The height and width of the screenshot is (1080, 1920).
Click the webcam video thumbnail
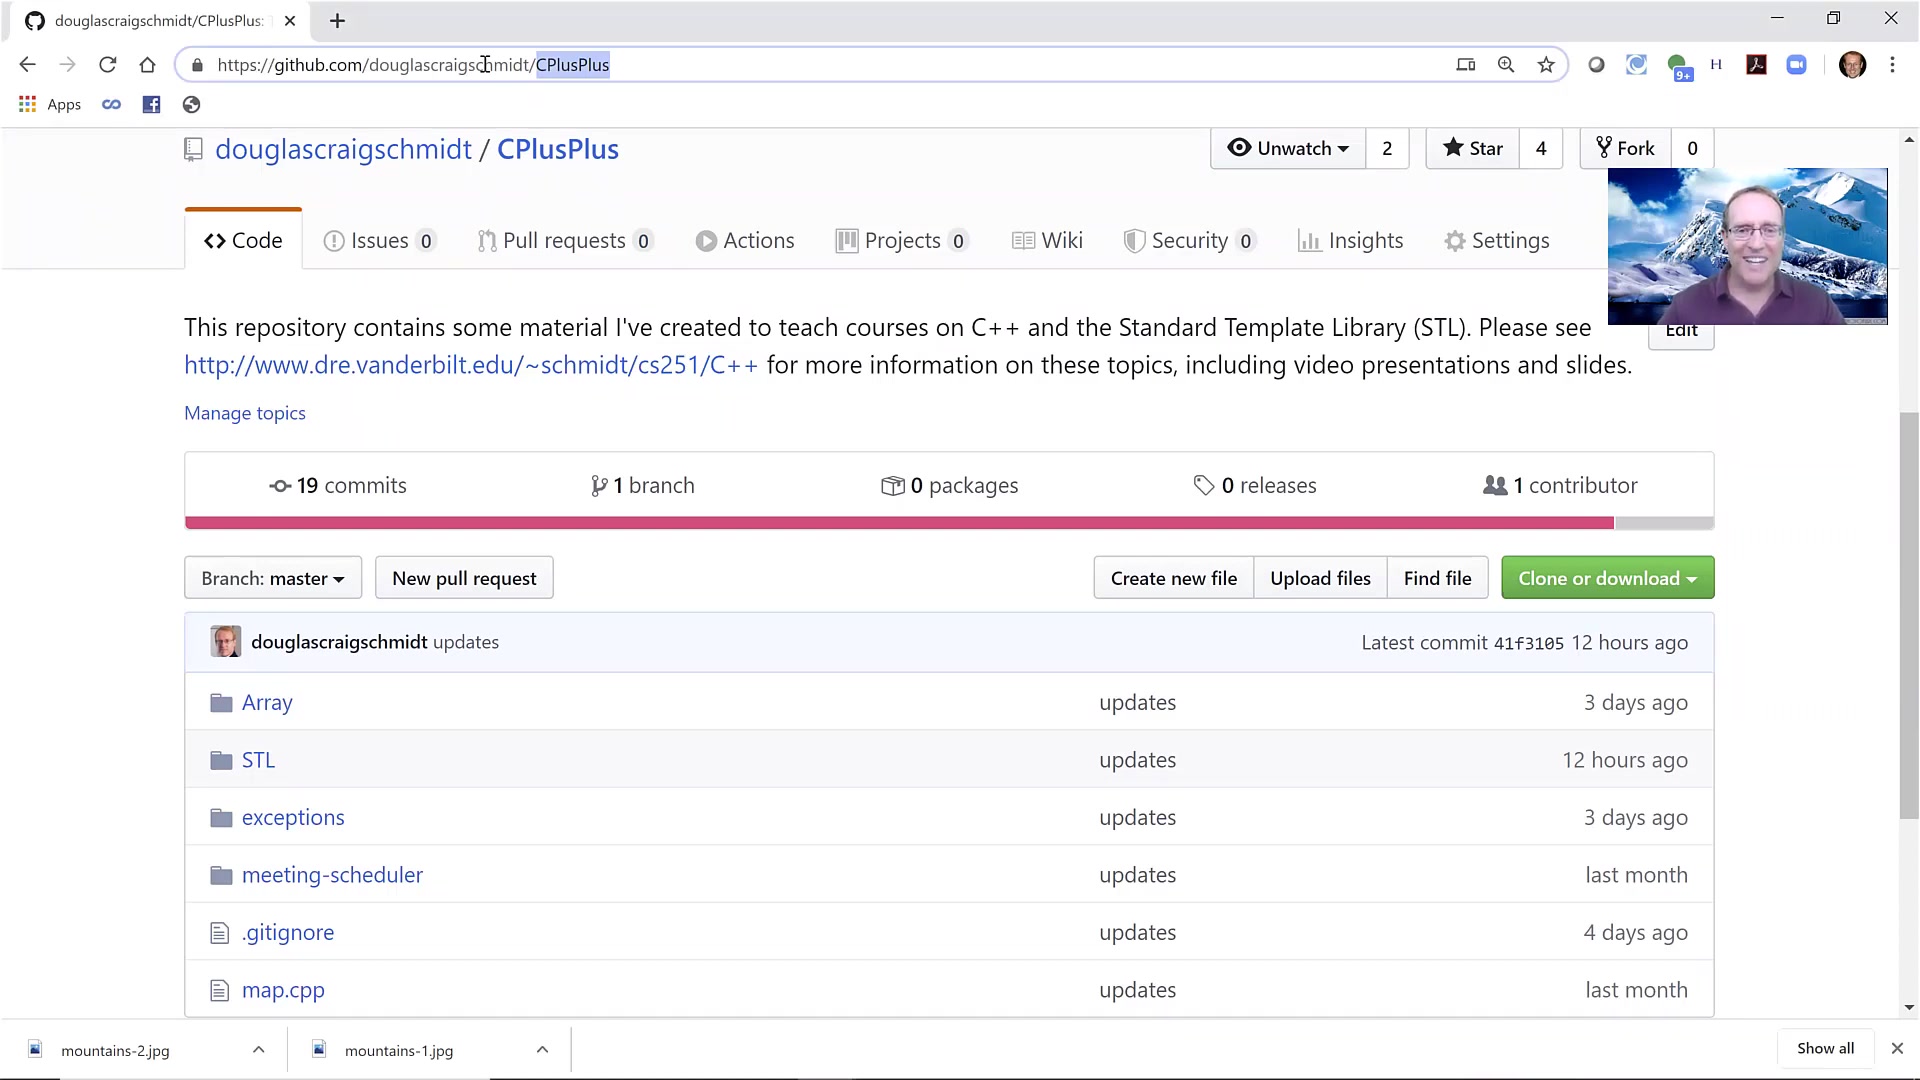[1747, 246]
